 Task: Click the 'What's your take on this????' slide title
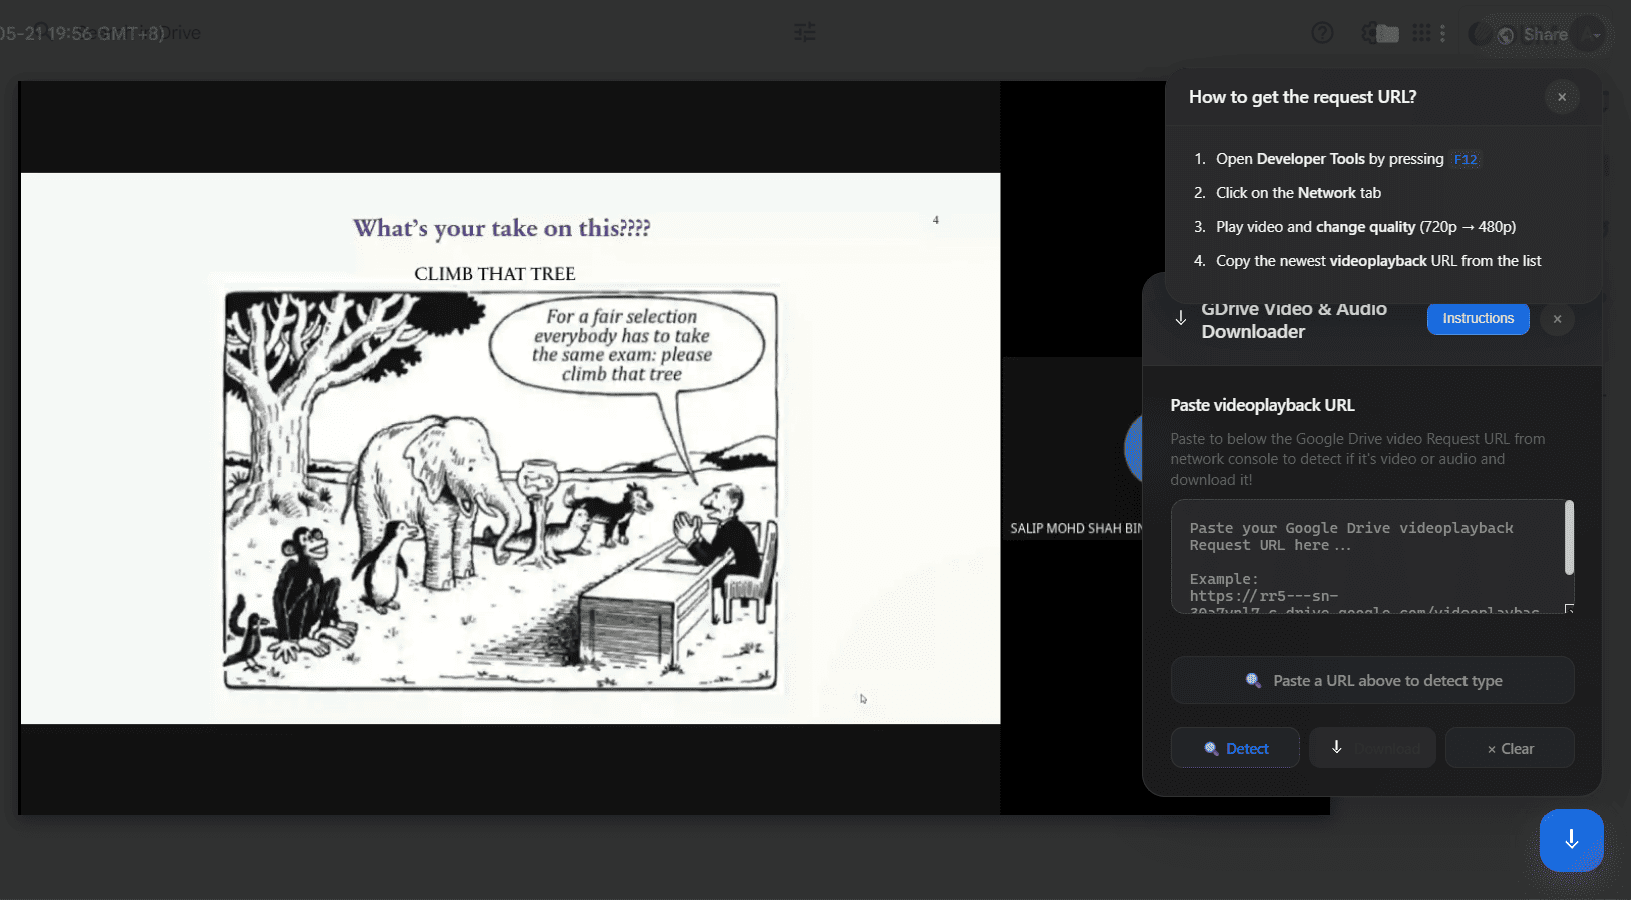[x=501, y=228]
